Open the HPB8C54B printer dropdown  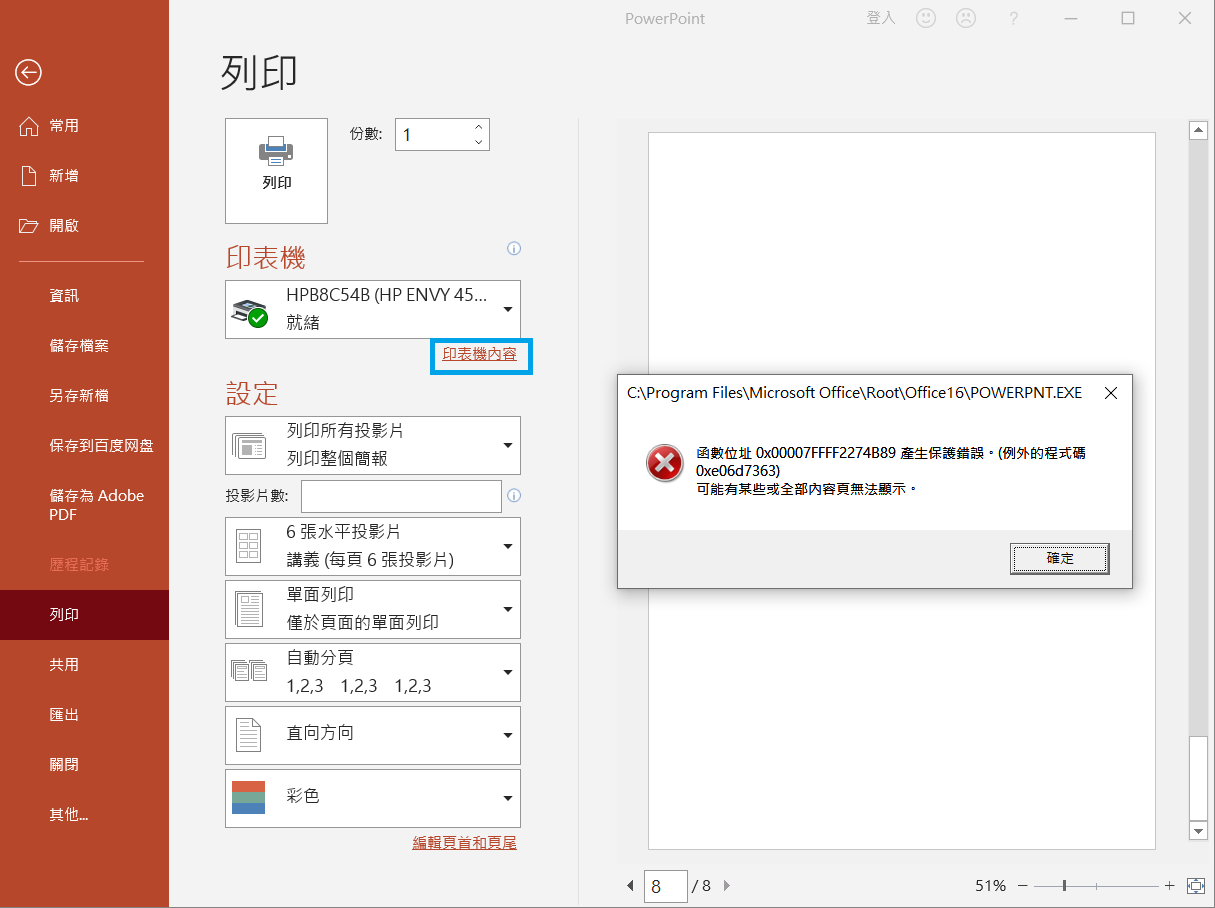pyautogui.click(x=373, y=309)
